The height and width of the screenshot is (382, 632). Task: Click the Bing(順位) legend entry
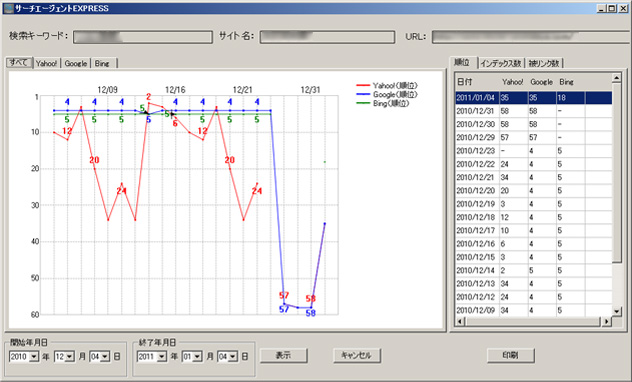coord(383,104)
